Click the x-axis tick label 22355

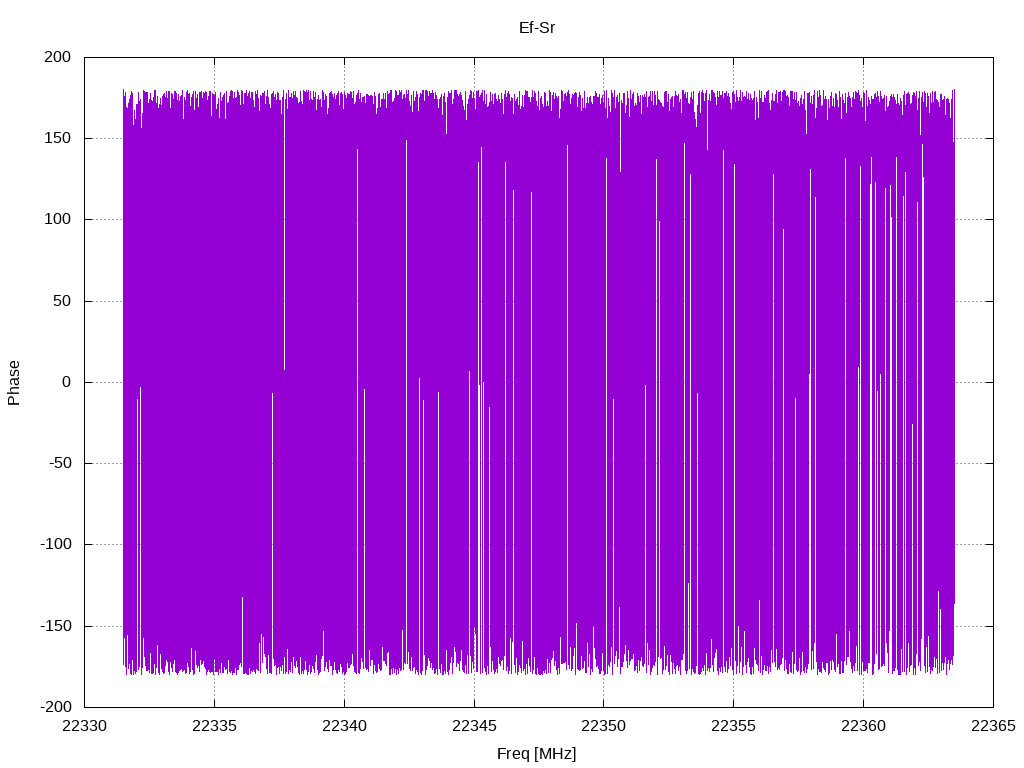(x=733, y=726)
